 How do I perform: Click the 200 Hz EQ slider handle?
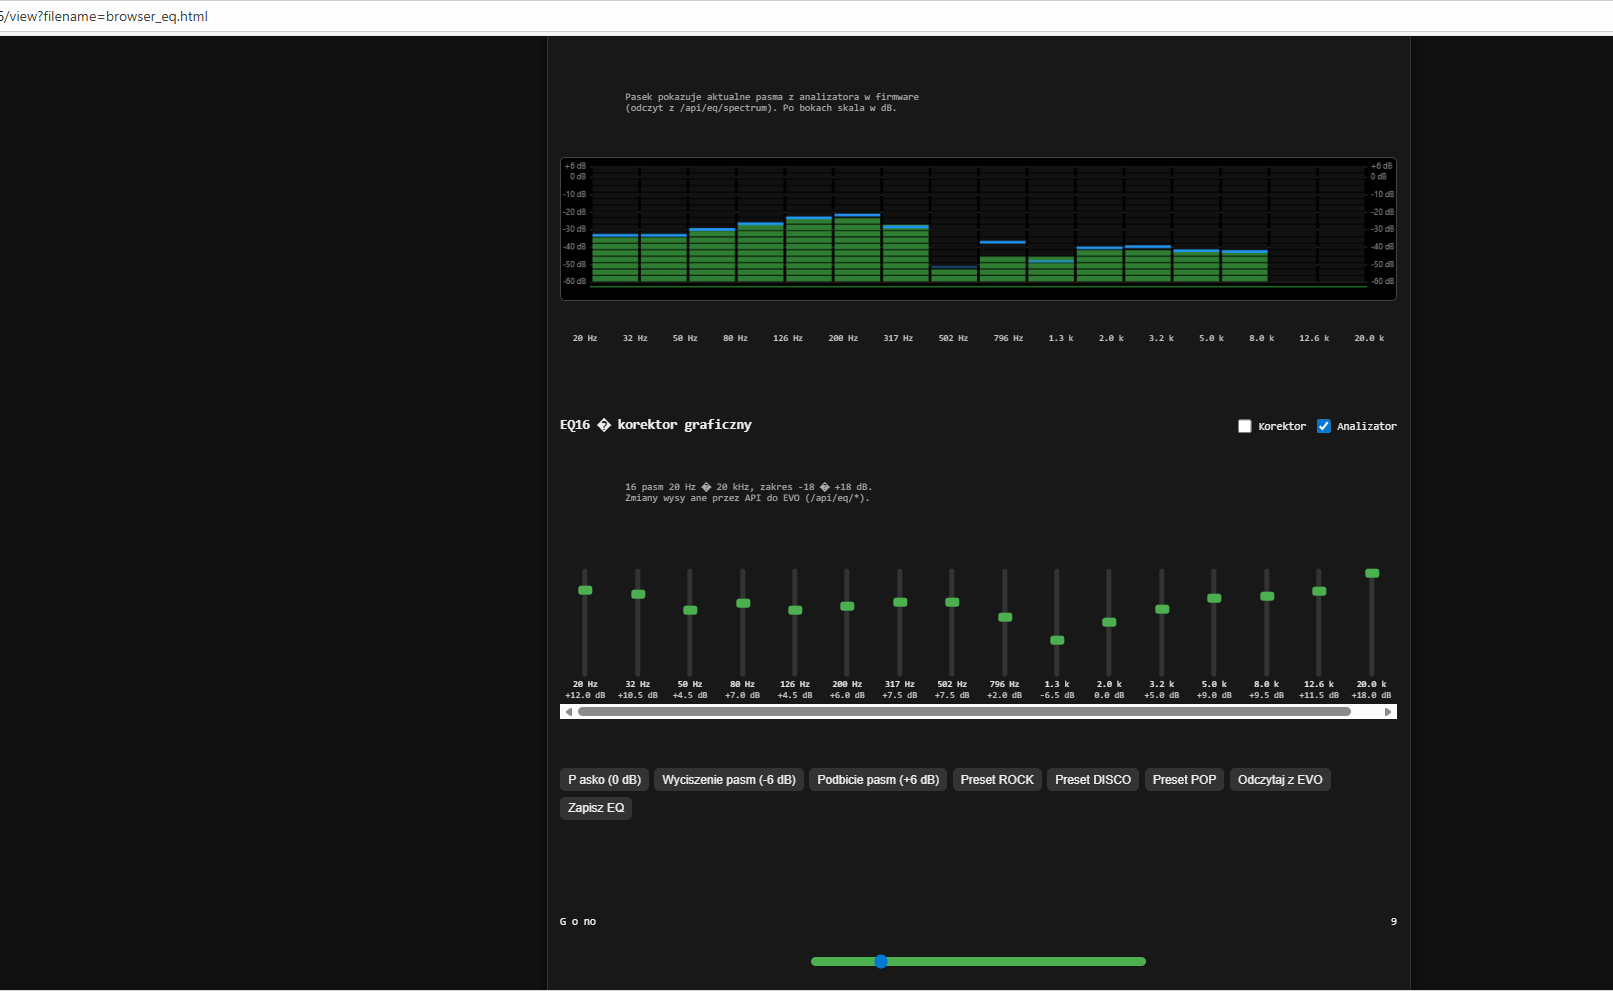click(x=847, y=606)
